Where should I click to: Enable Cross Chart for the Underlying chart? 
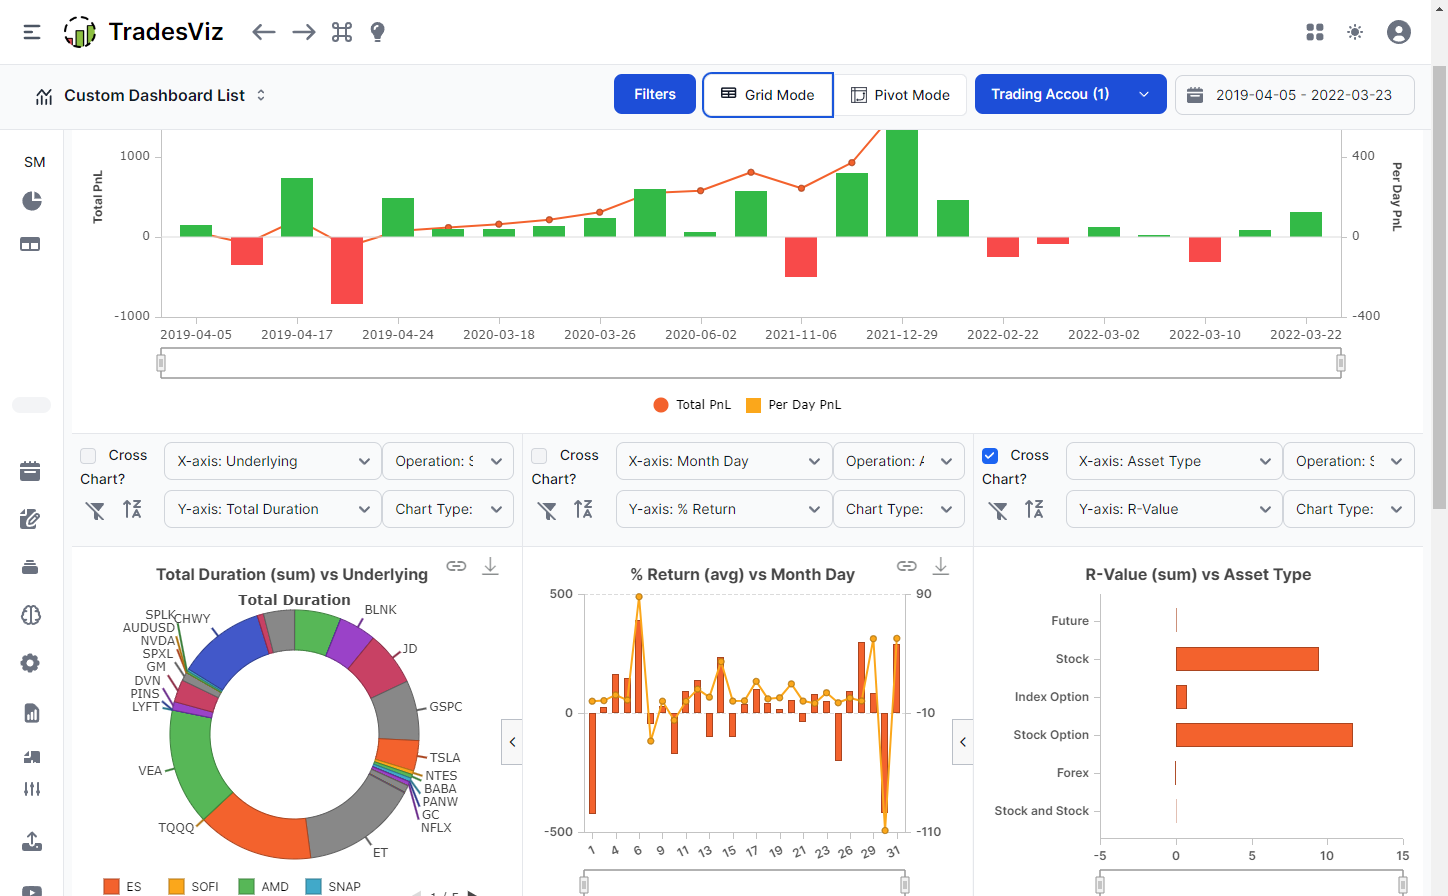88,455
